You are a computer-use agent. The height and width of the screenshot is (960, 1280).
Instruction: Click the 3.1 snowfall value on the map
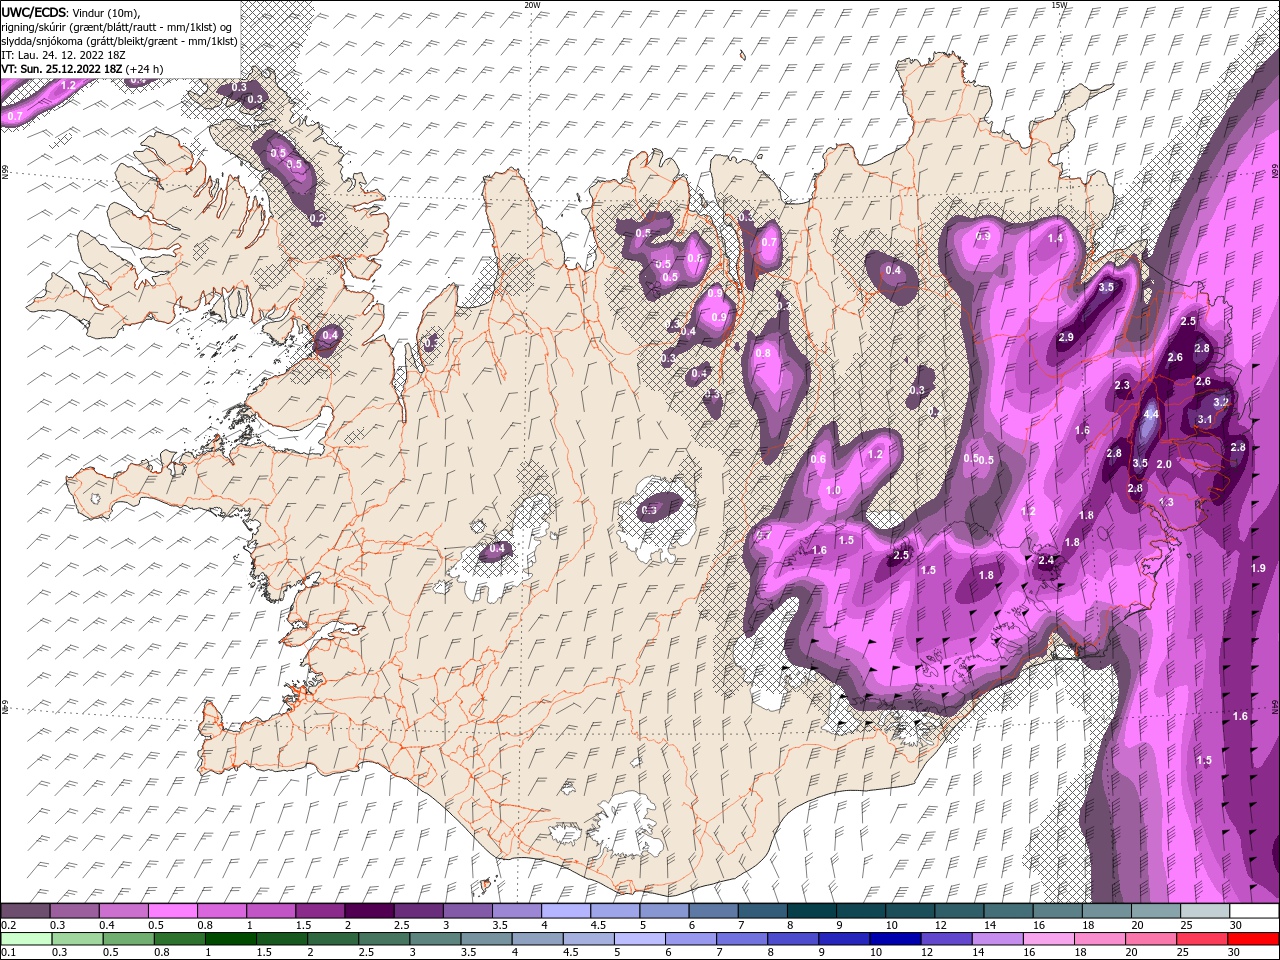click(1205, 419)
